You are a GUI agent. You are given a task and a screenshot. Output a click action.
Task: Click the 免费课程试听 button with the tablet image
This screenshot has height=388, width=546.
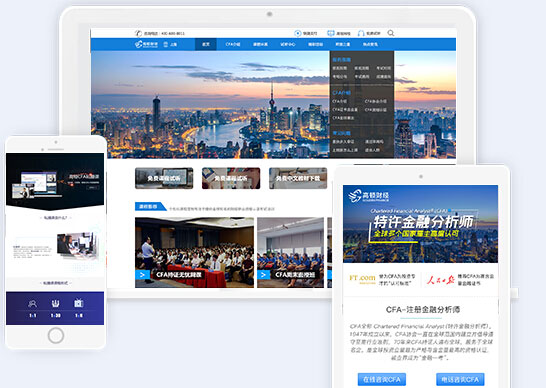[164, 178]
